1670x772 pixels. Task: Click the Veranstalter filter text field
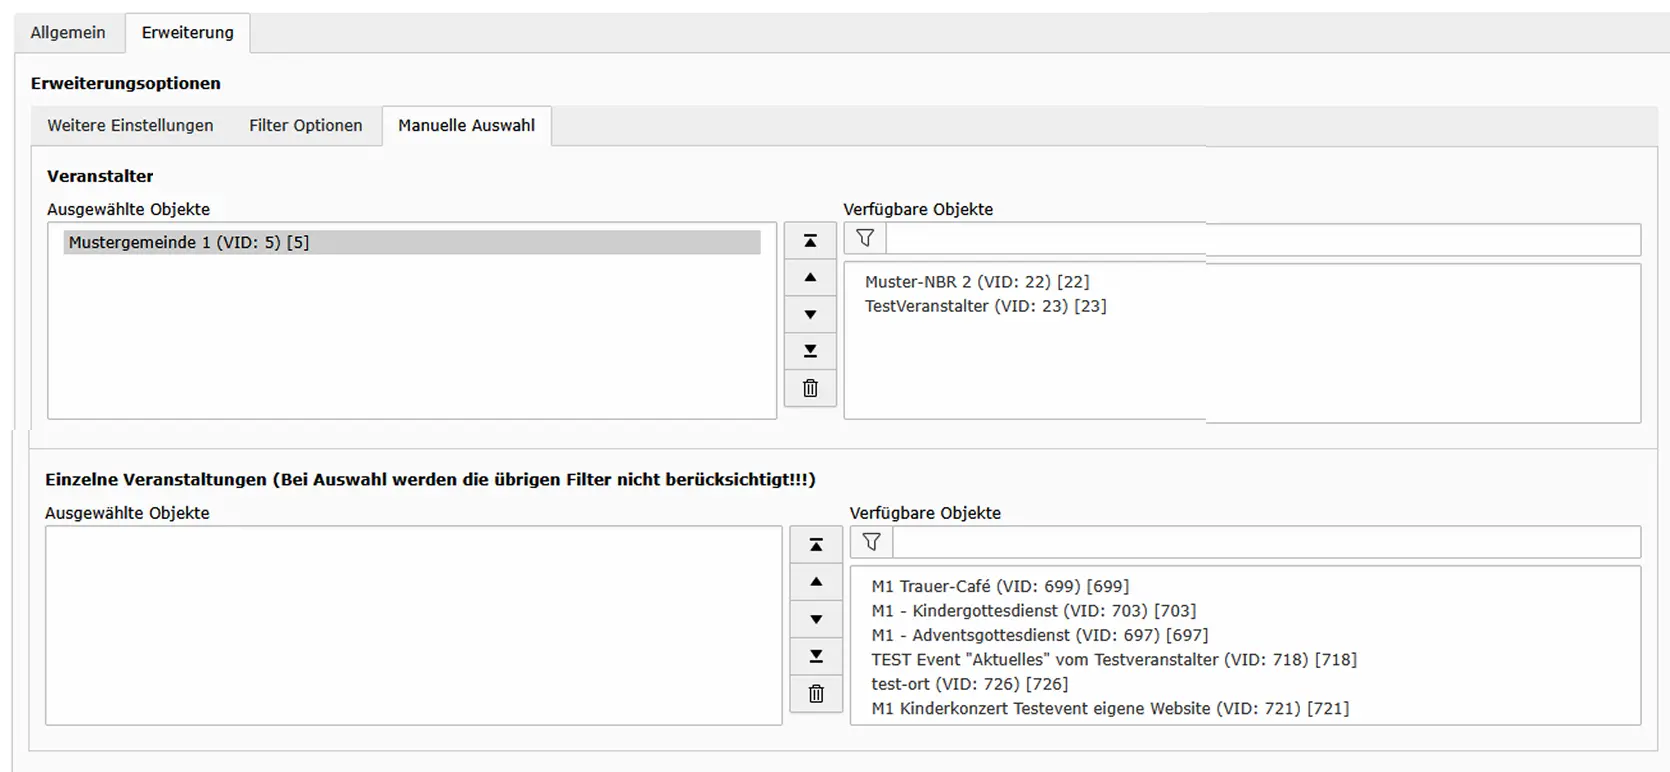point(1262,239)
